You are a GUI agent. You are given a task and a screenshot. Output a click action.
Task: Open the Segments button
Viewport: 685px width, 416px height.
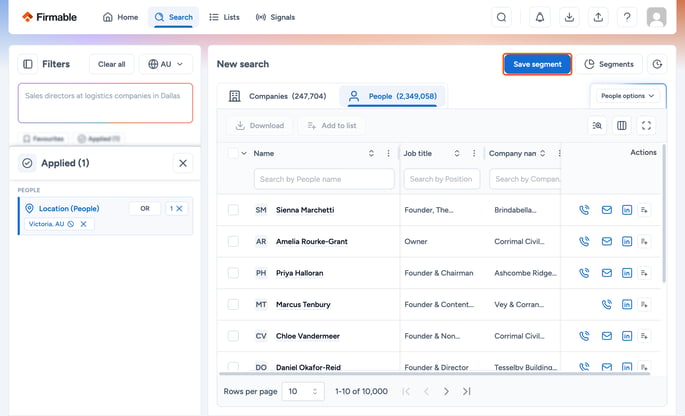(x=609, y=64)
